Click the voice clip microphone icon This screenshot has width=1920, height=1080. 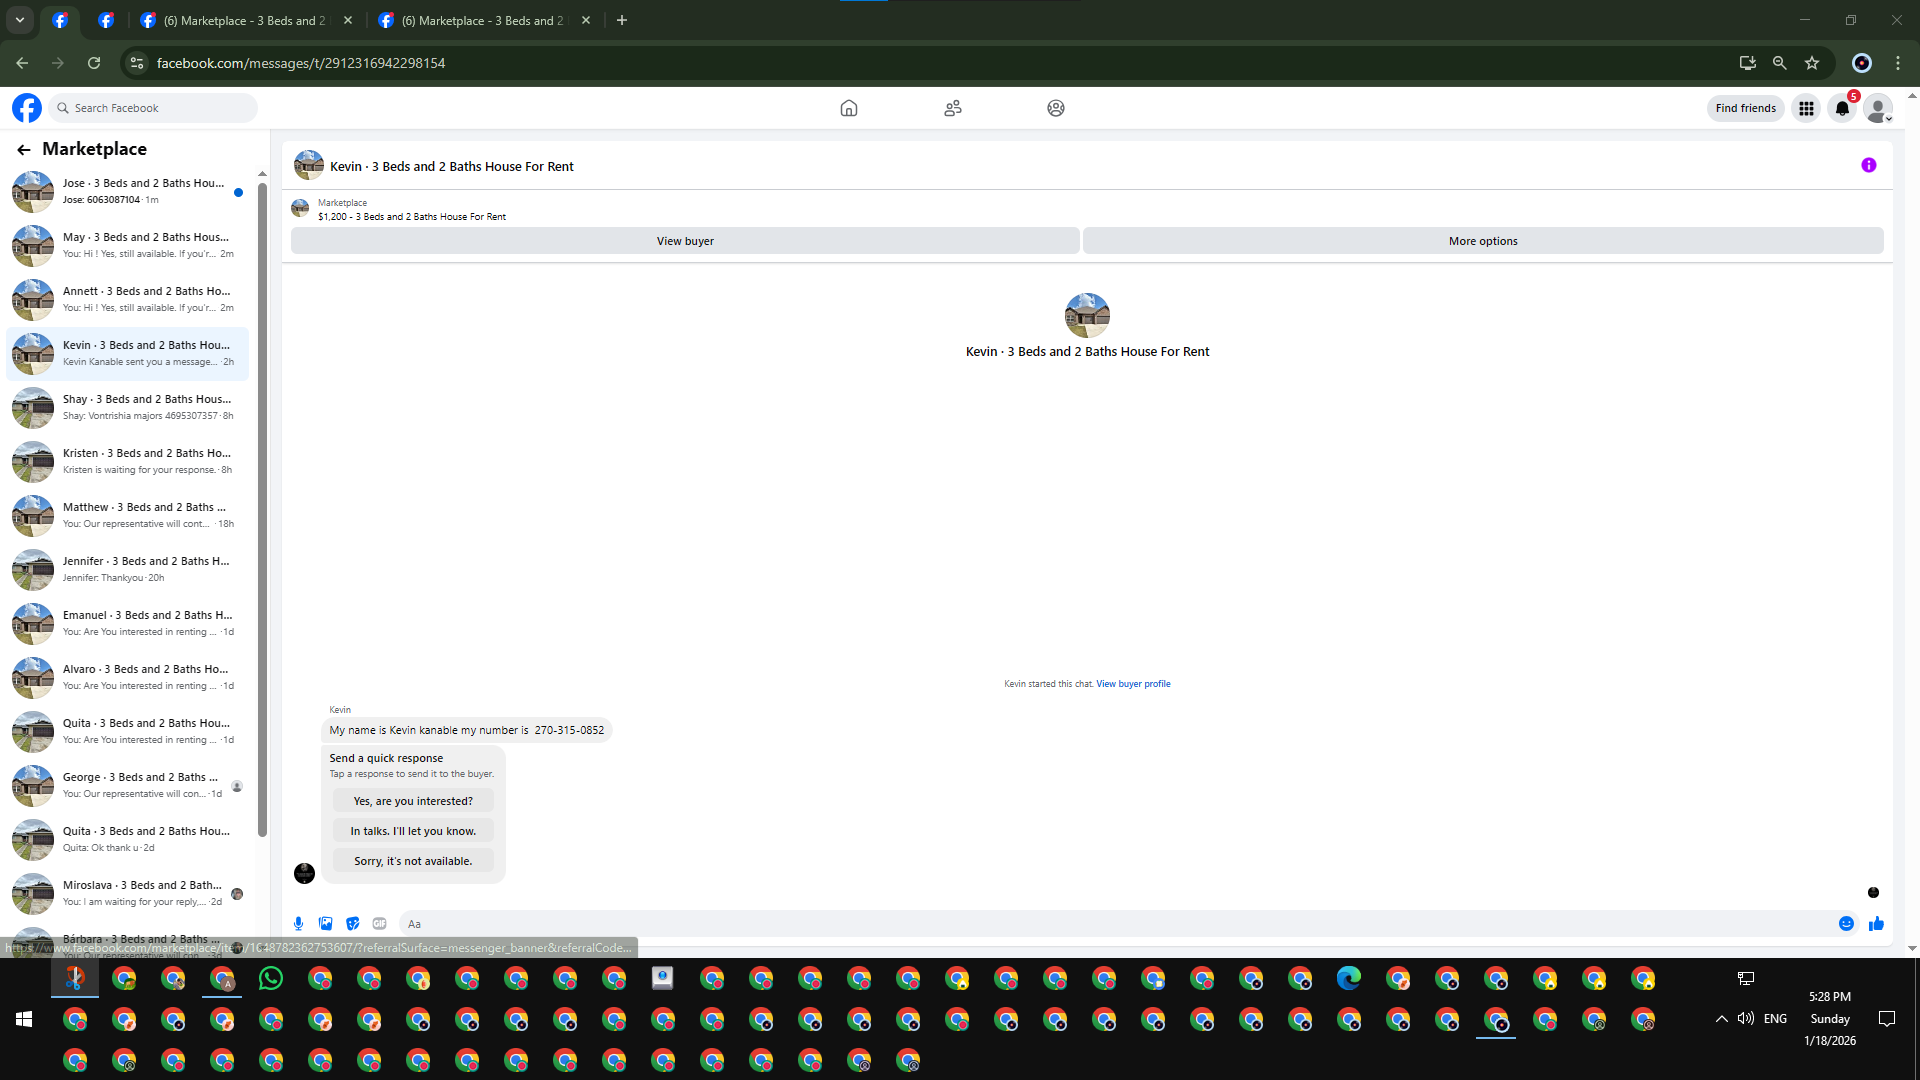pyautogui.click(x=298, y=924)
